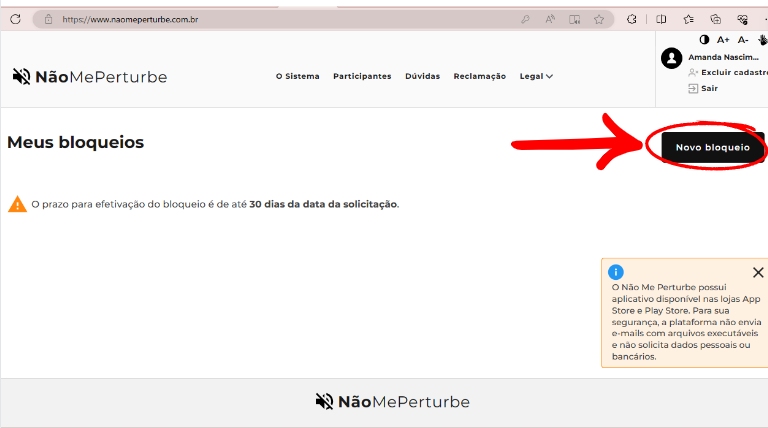This screenshot has width=768, height=428.
Task: Reload the page with browser refresh icon
Action: click(x=15, y=19)
